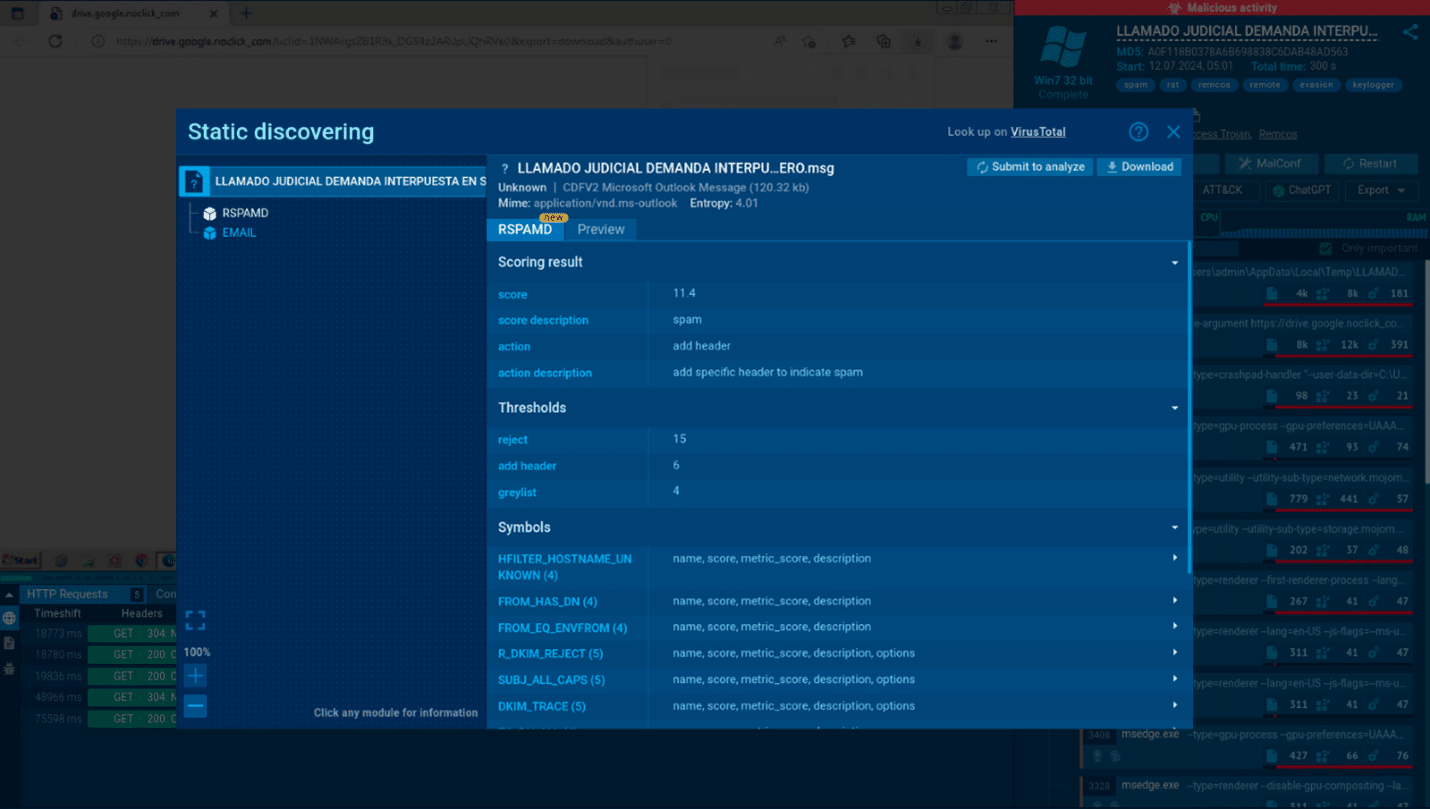Collapse bottom panel with up arrow
This screenshot has height=809, width=1430.
(9, 595)
